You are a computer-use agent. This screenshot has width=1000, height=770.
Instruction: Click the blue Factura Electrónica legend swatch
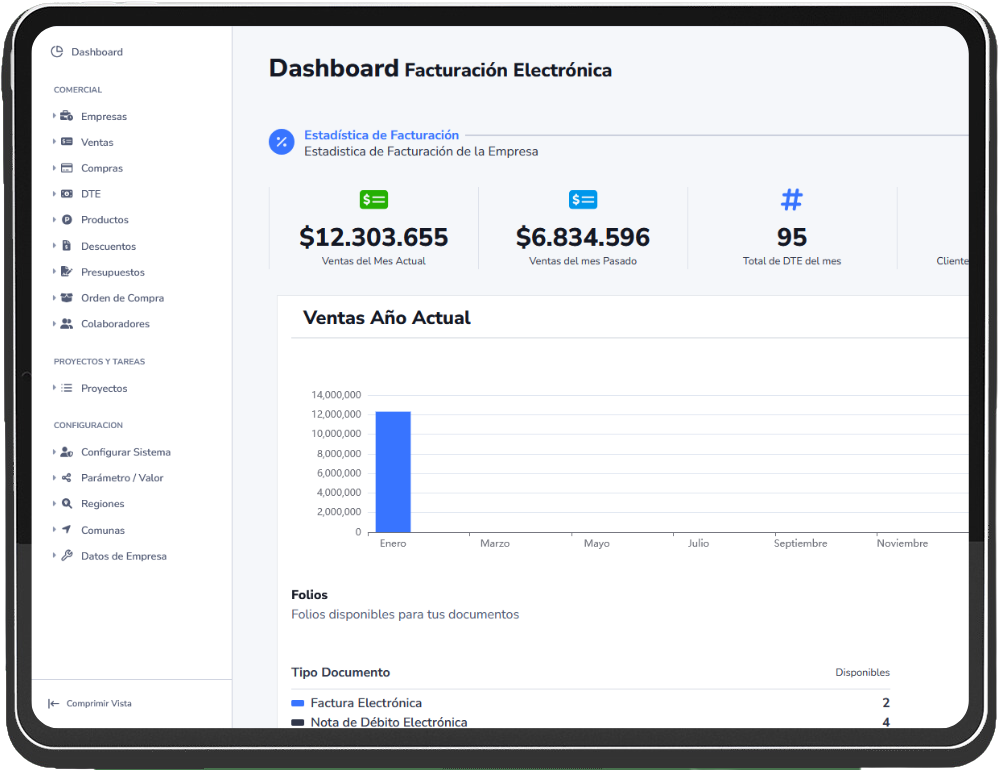pos(297,703)
